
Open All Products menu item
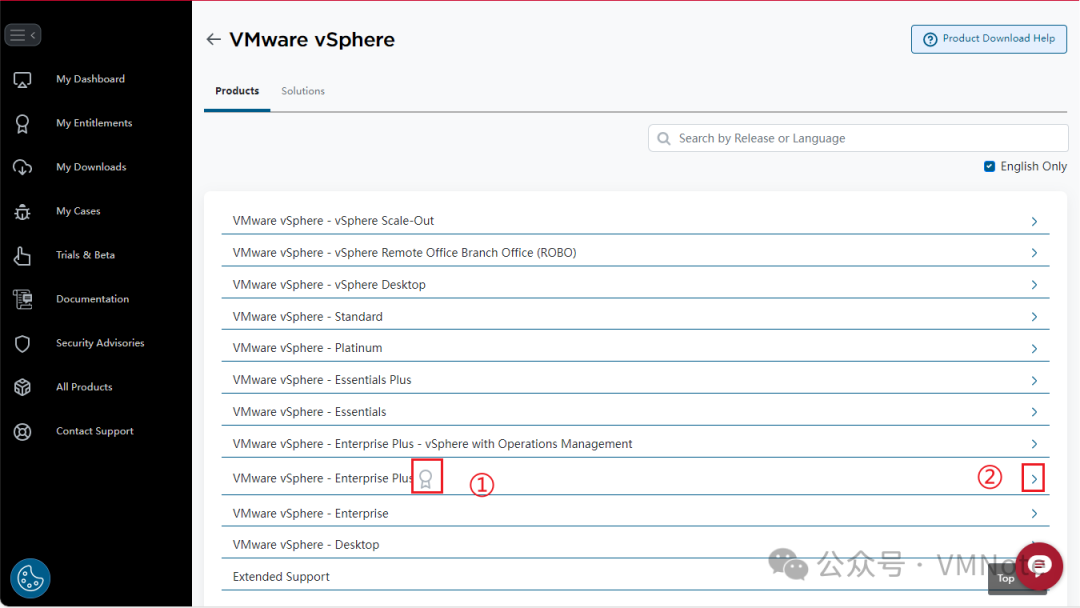pyautogui.click(x=84, y=387)
